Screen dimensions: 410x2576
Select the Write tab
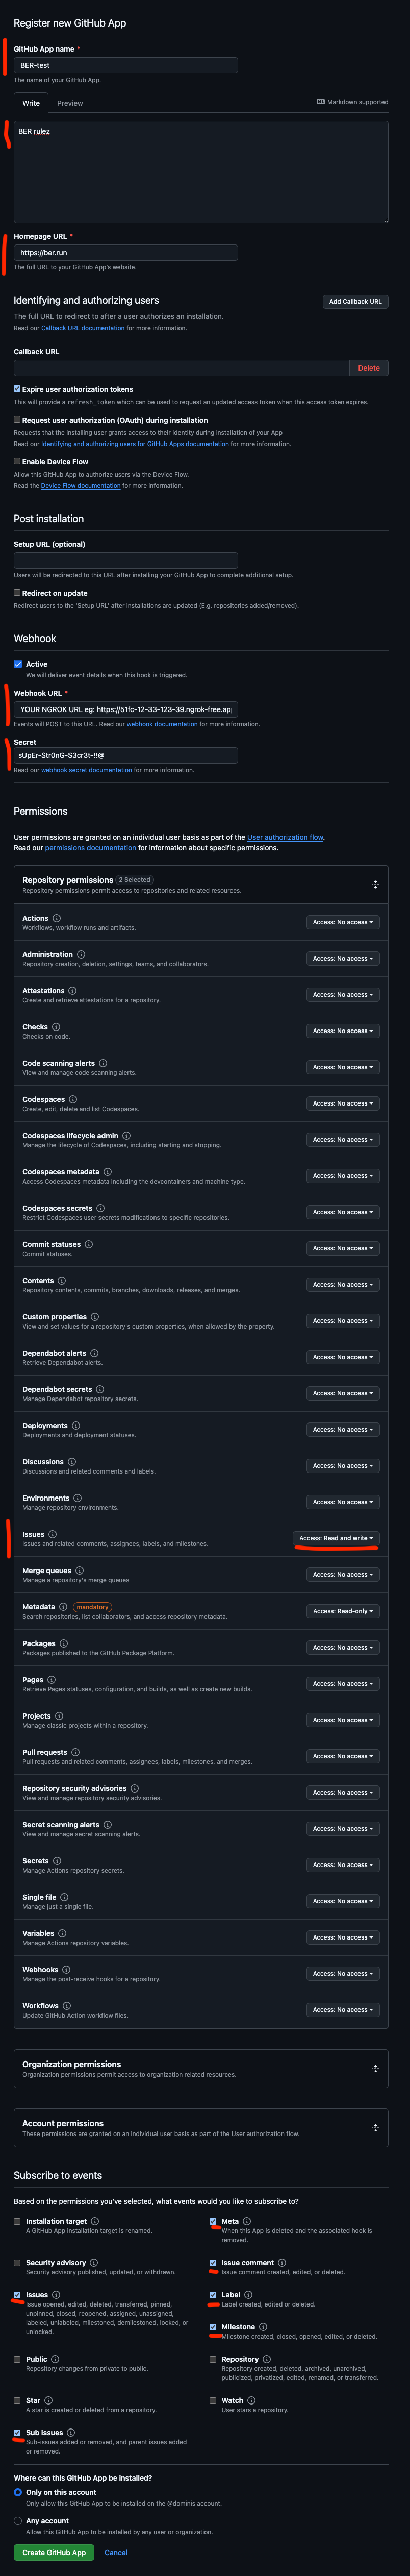tap(32, 103)
